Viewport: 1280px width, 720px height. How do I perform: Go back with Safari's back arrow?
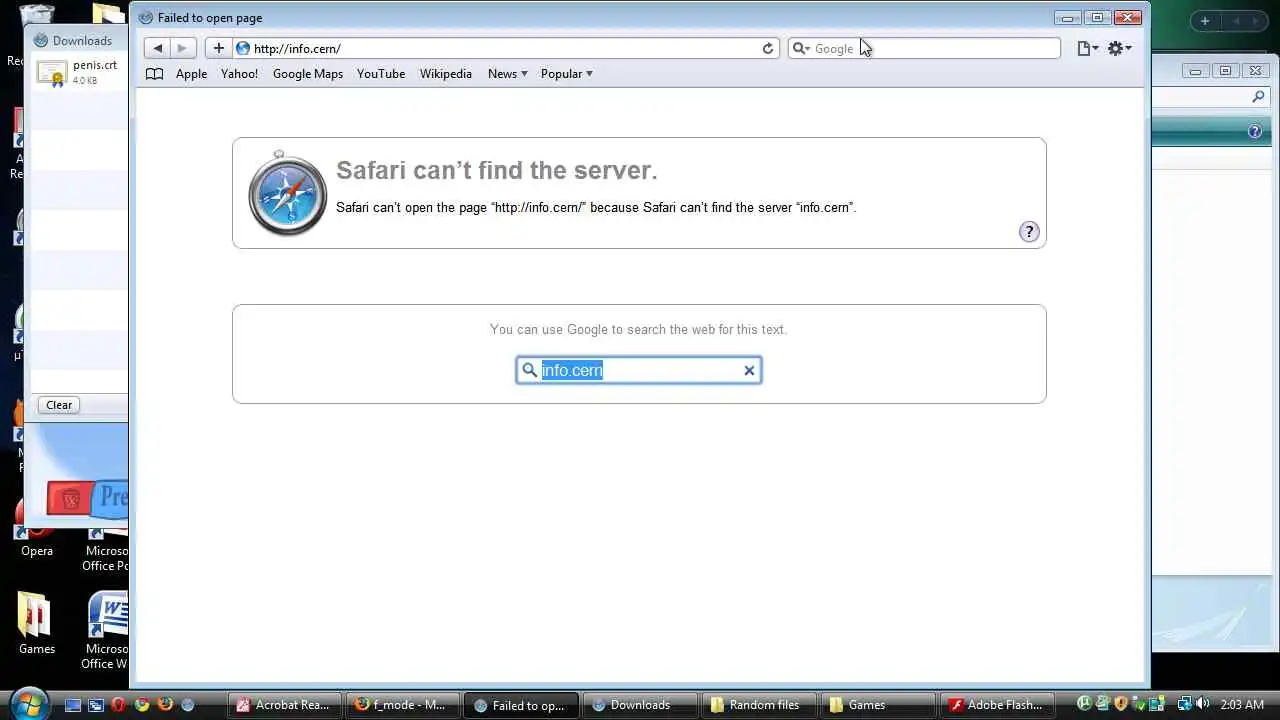click(158, 48)
